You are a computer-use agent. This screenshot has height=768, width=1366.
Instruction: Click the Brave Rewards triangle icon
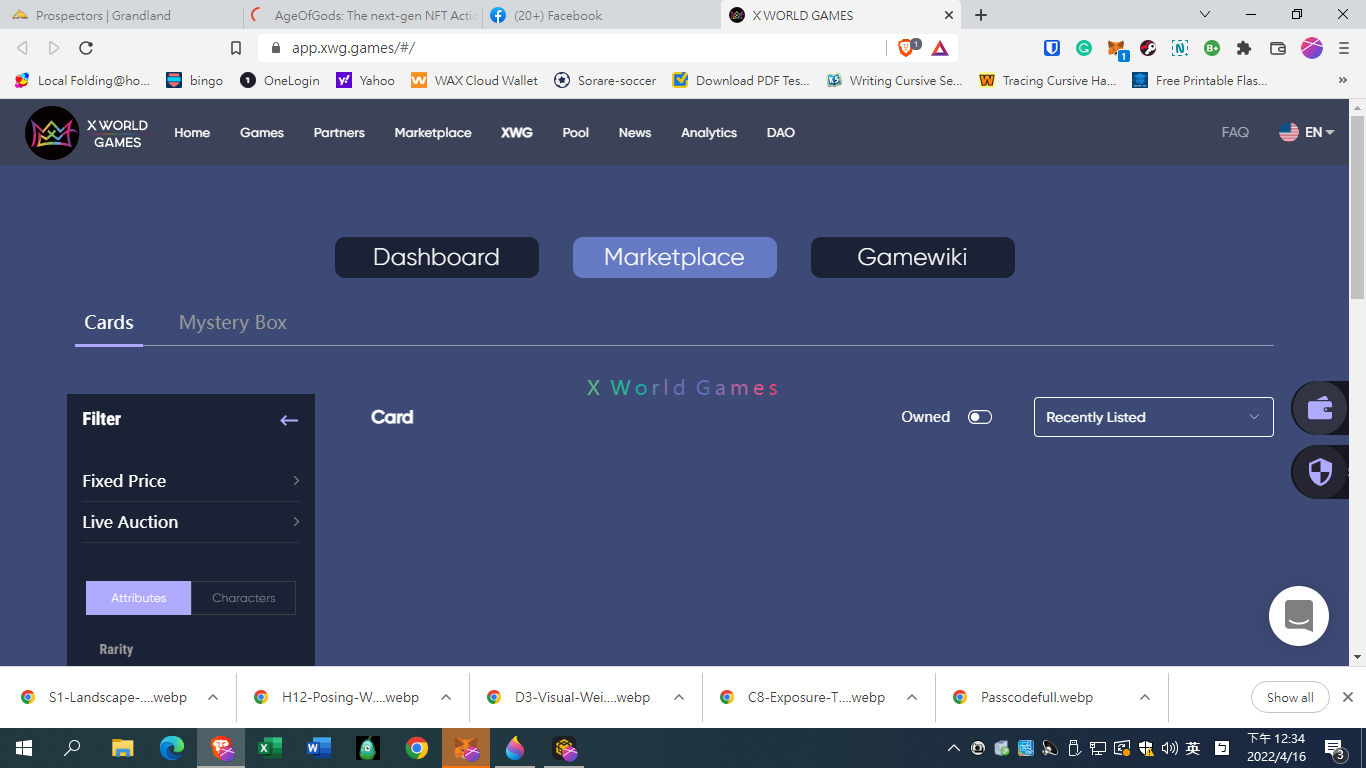(940, 47)
